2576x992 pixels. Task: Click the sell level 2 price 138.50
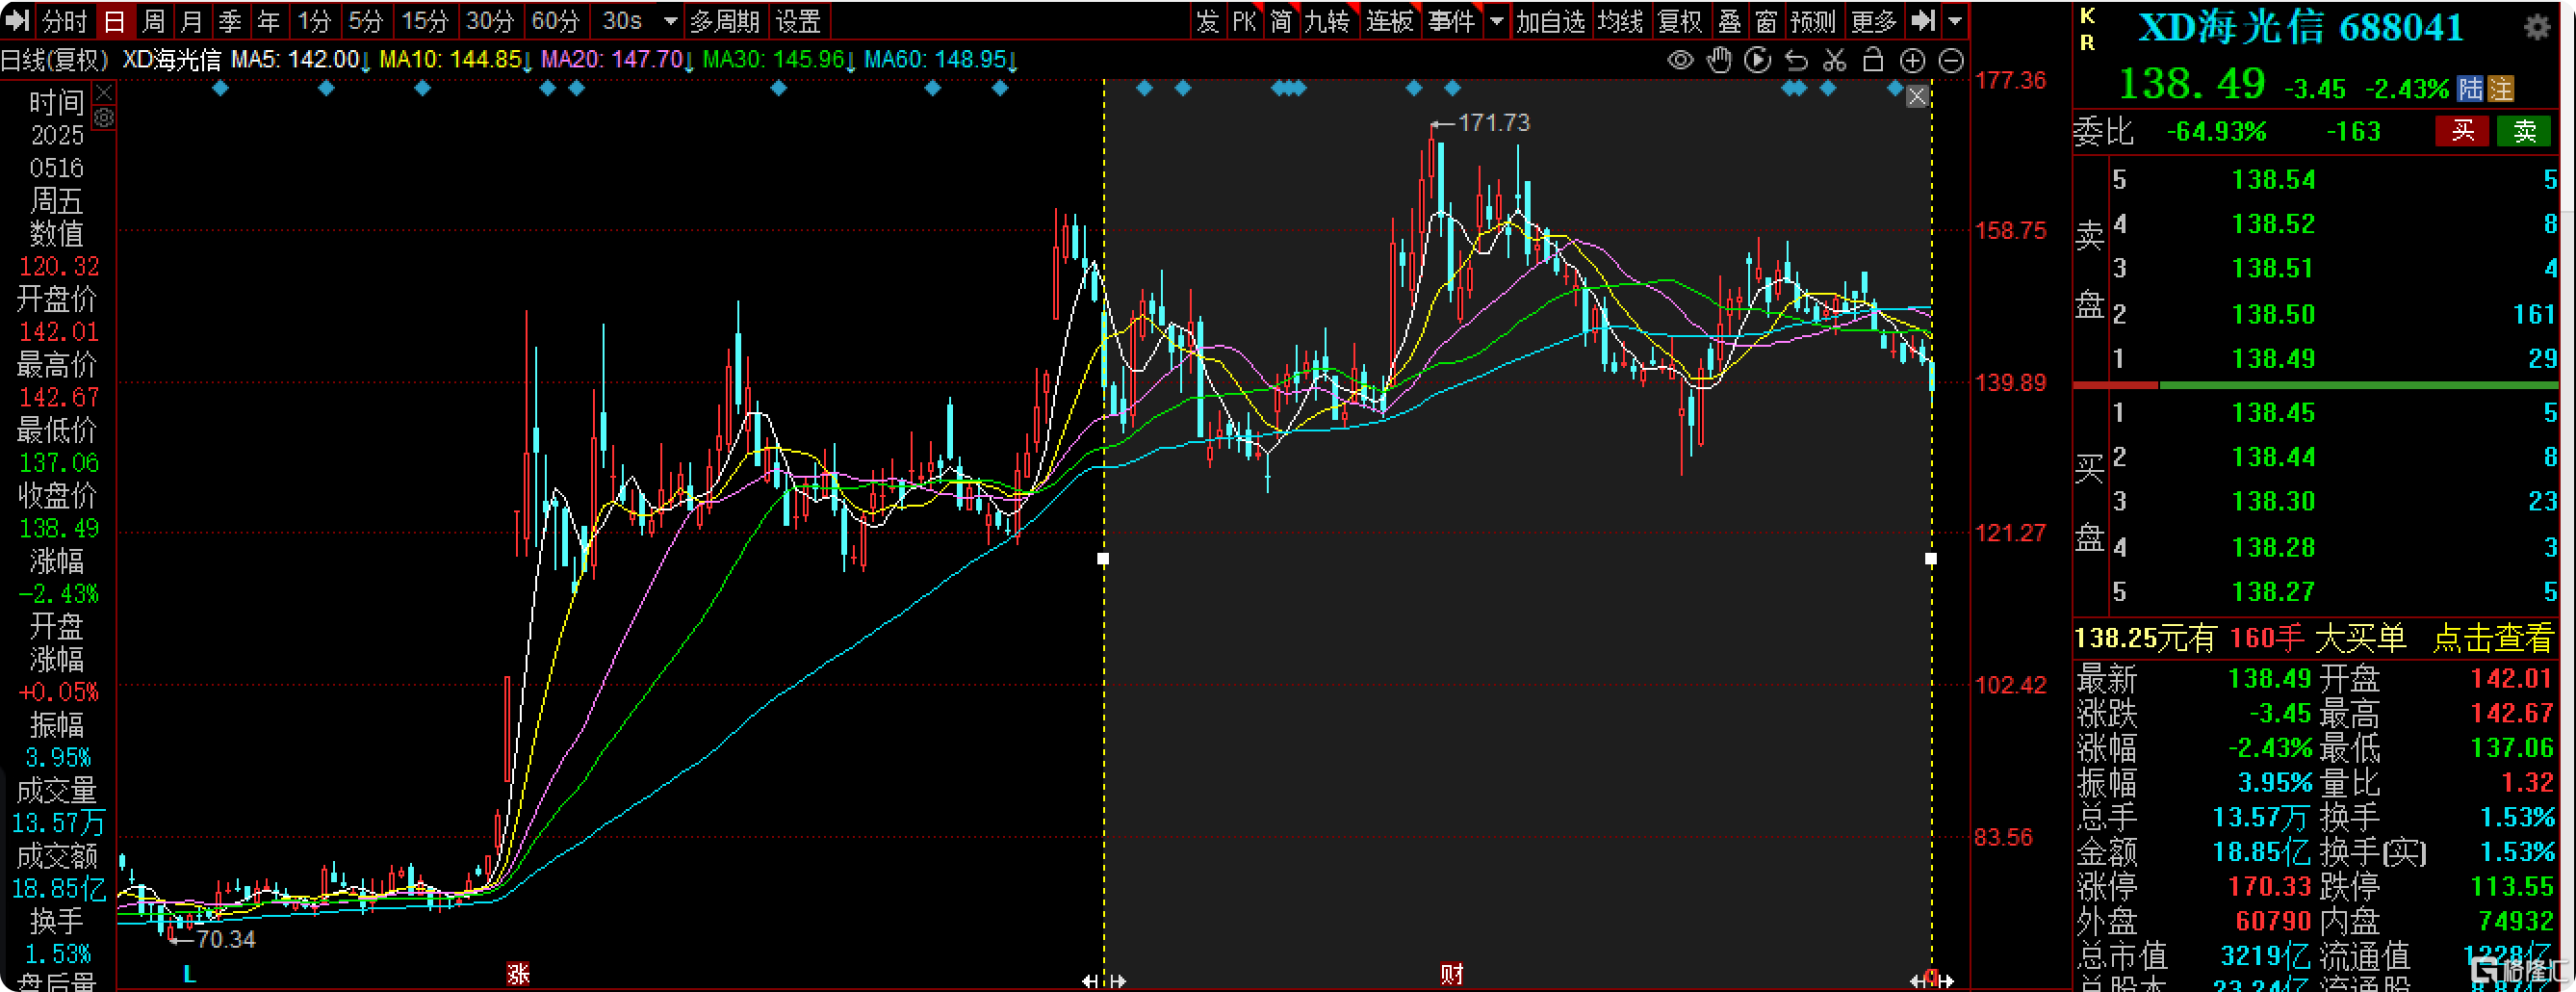[x=2273, y=314]
